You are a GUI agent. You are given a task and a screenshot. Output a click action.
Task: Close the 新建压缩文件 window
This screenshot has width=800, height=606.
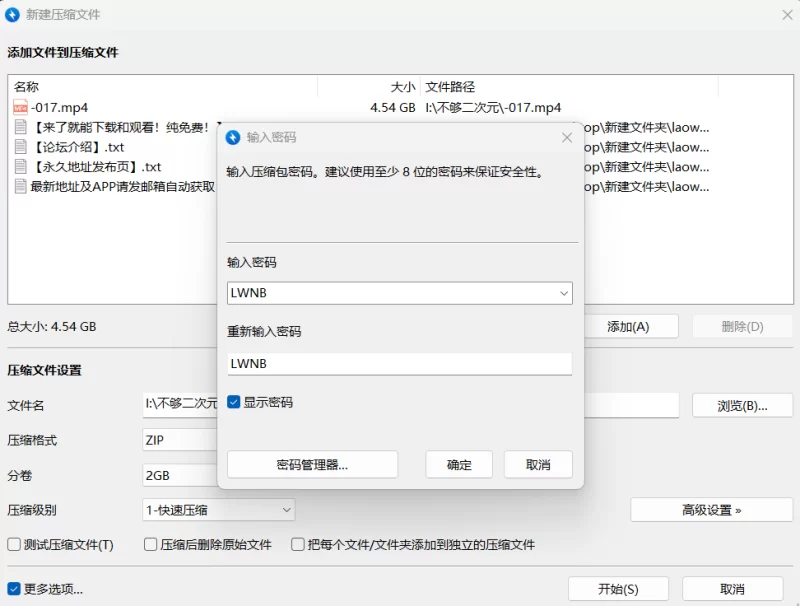coord(787,15)
